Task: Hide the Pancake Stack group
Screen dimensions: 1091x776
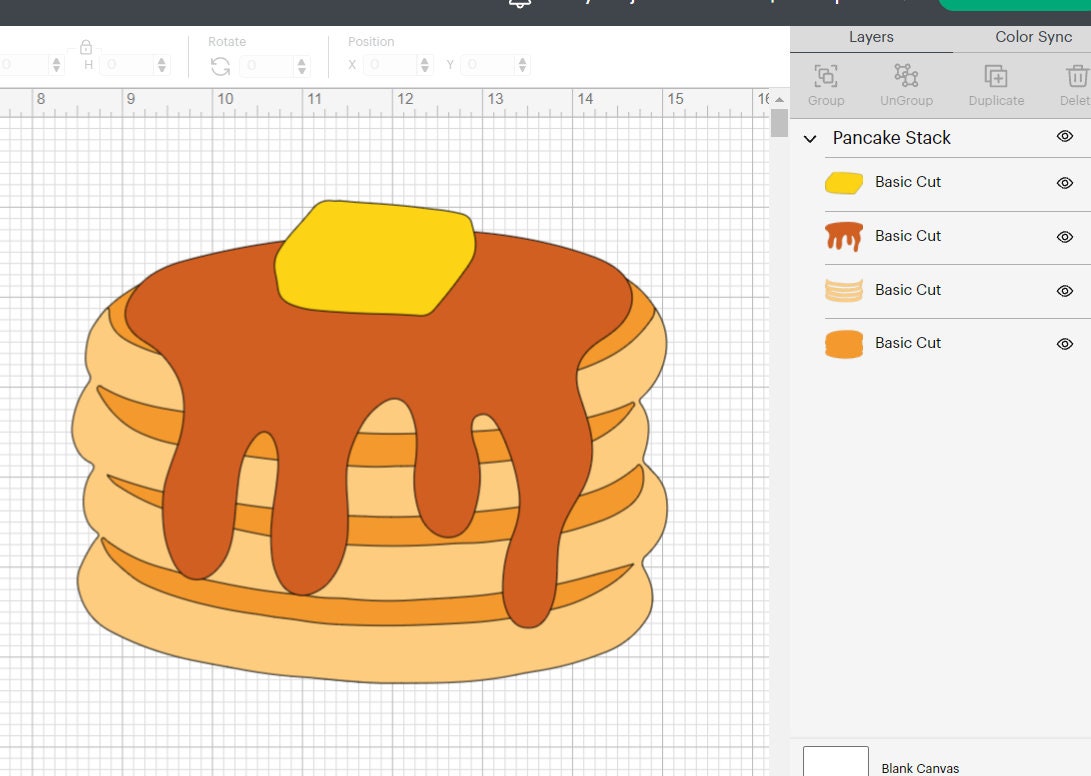Action: point(1064,137)
